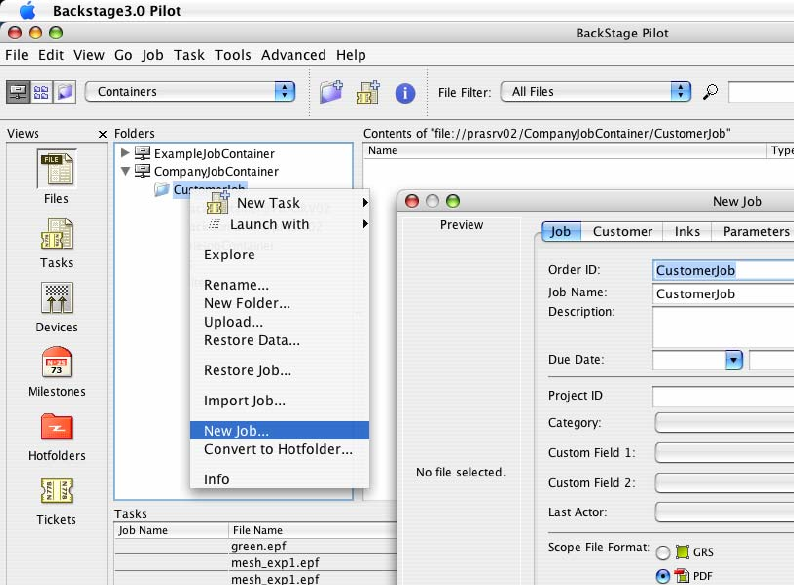794x585 pixels.
Task: Open the Custom Field 2 combo box
Action: click(724, 483)
